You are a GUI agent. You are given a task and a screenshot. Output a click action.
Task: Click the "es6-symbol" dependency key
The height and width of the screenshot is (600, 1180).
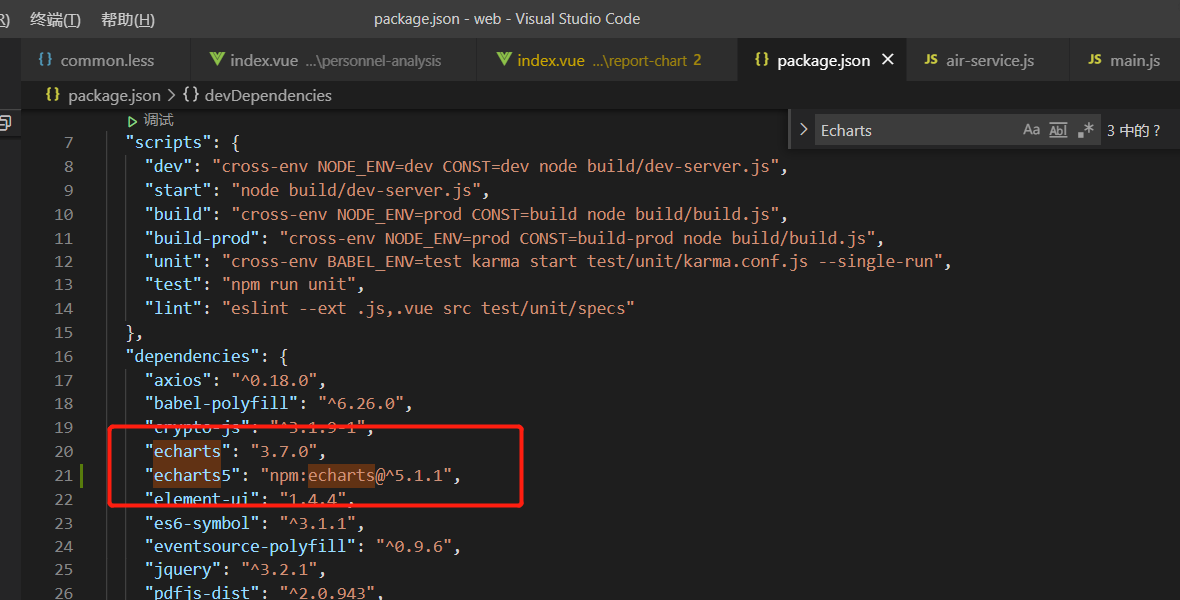point(202,523)
